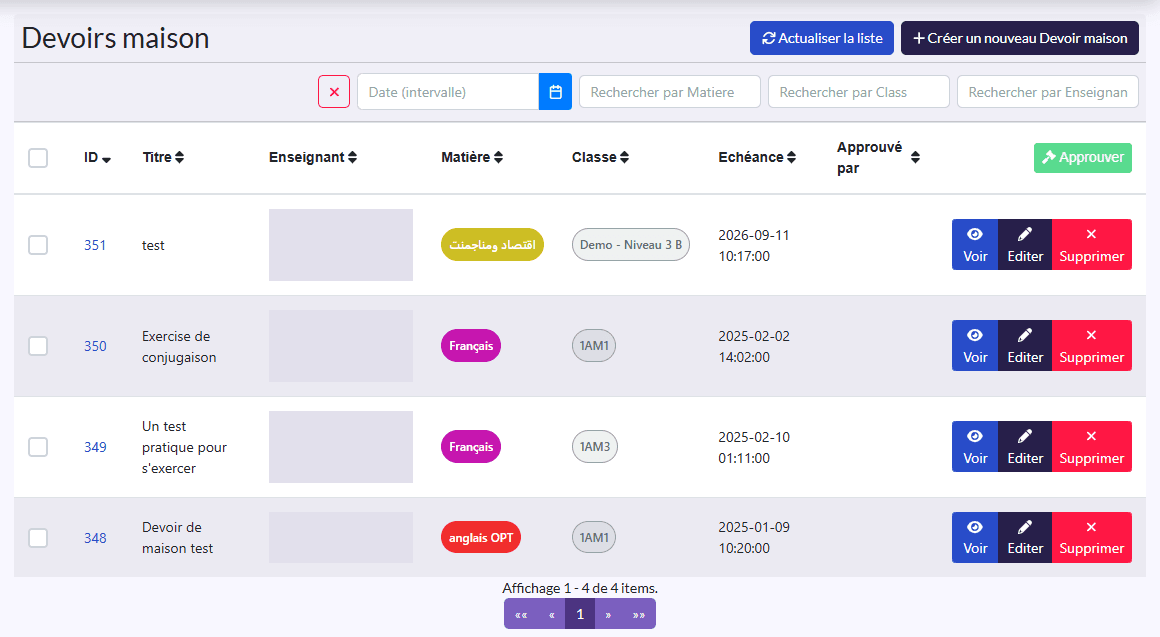Focus the Rechercher par Matiere field

tap(670, 92)
